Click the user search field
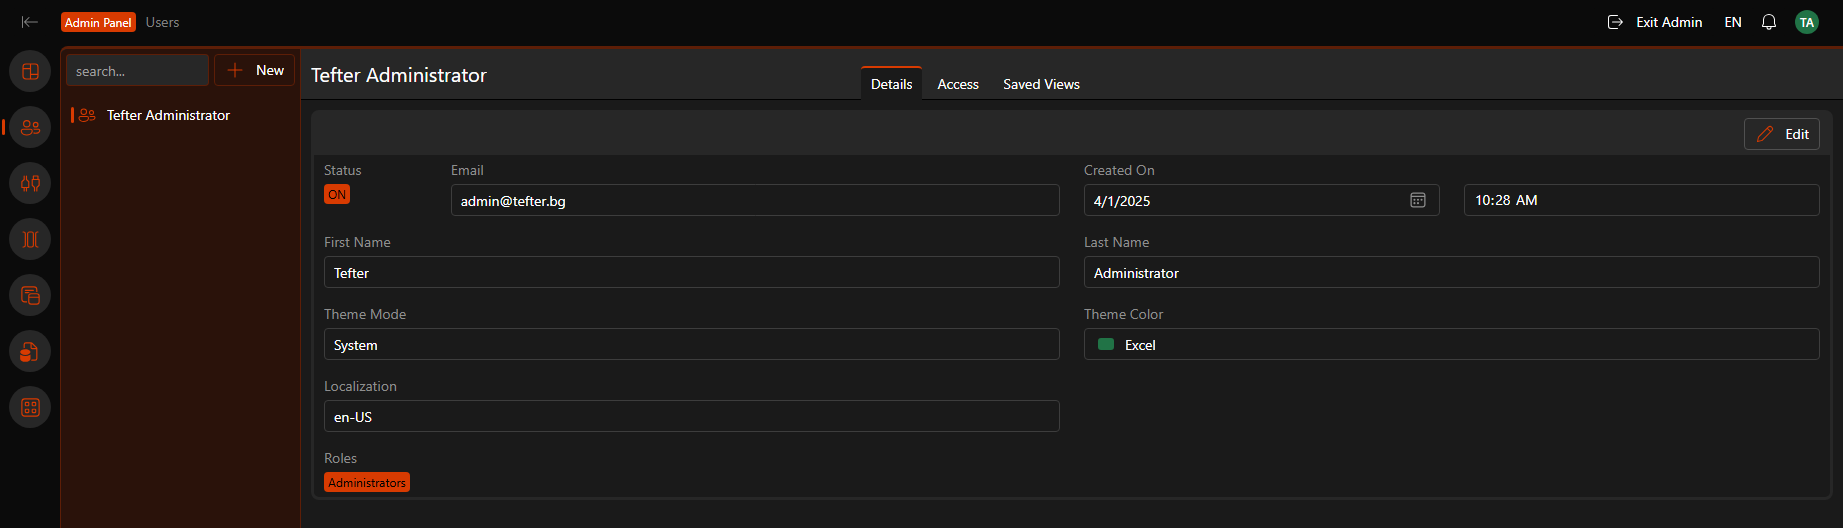This screenshot has height=528, width=1843. (138, 70)
